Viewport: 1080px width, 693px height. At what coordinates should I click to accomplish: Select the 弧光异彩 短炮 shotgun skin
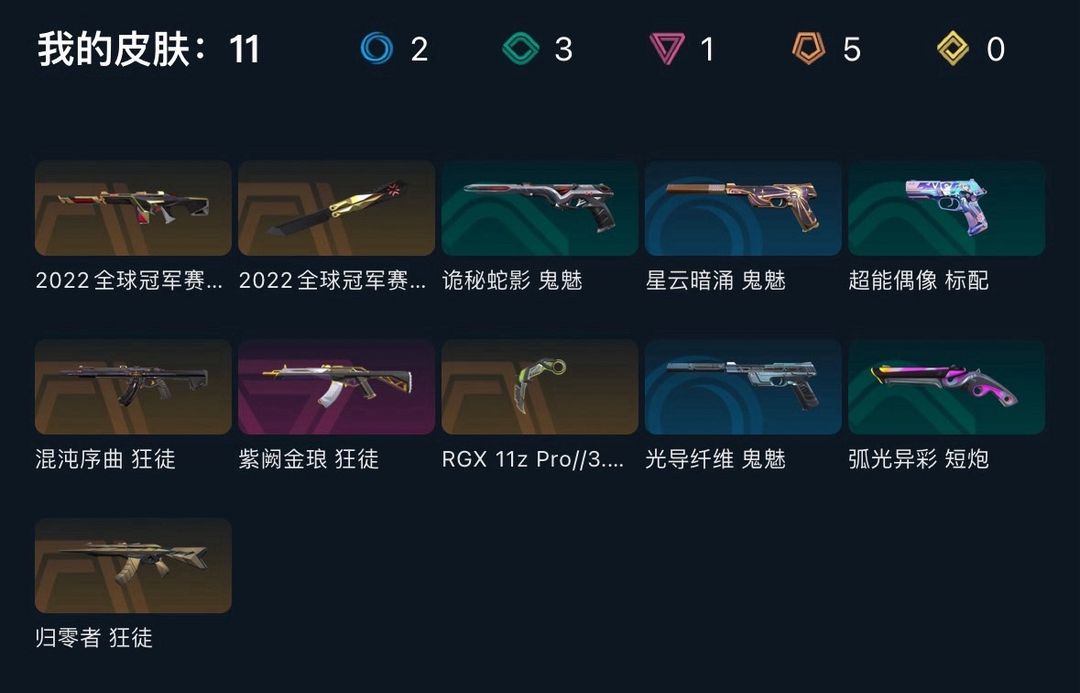point(946,386)
